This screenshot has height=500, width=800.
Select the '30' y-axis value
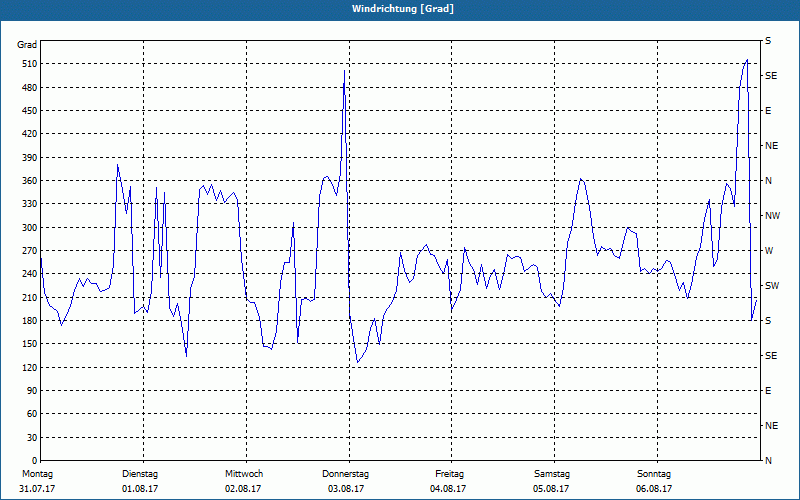point(32,437)
